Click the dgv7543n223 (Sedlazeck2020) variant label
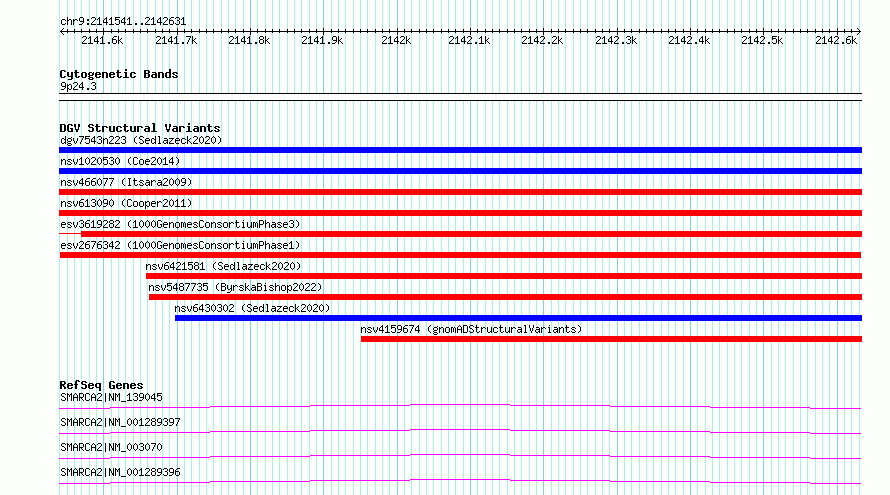The width and height of the screenshot is (890, 495). [x=141, y=140]
